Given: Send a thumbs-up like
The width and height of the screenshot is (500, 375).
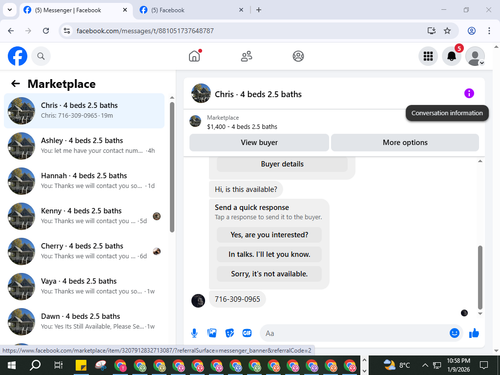Looking at the screenshot, I should 474,333.
